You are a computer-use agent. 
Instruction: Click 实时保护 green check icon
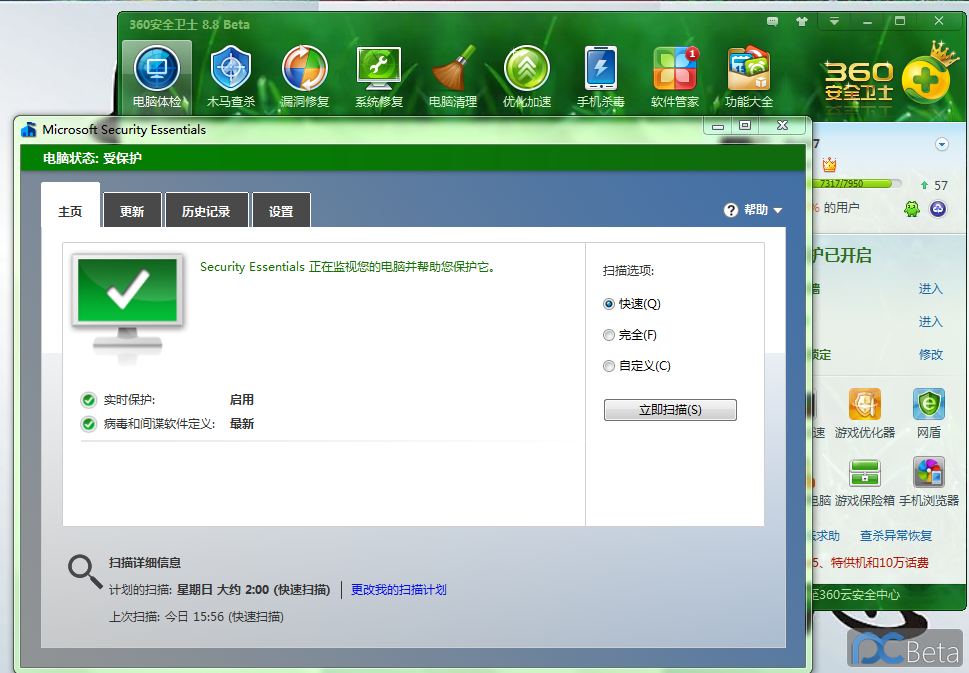88,400
